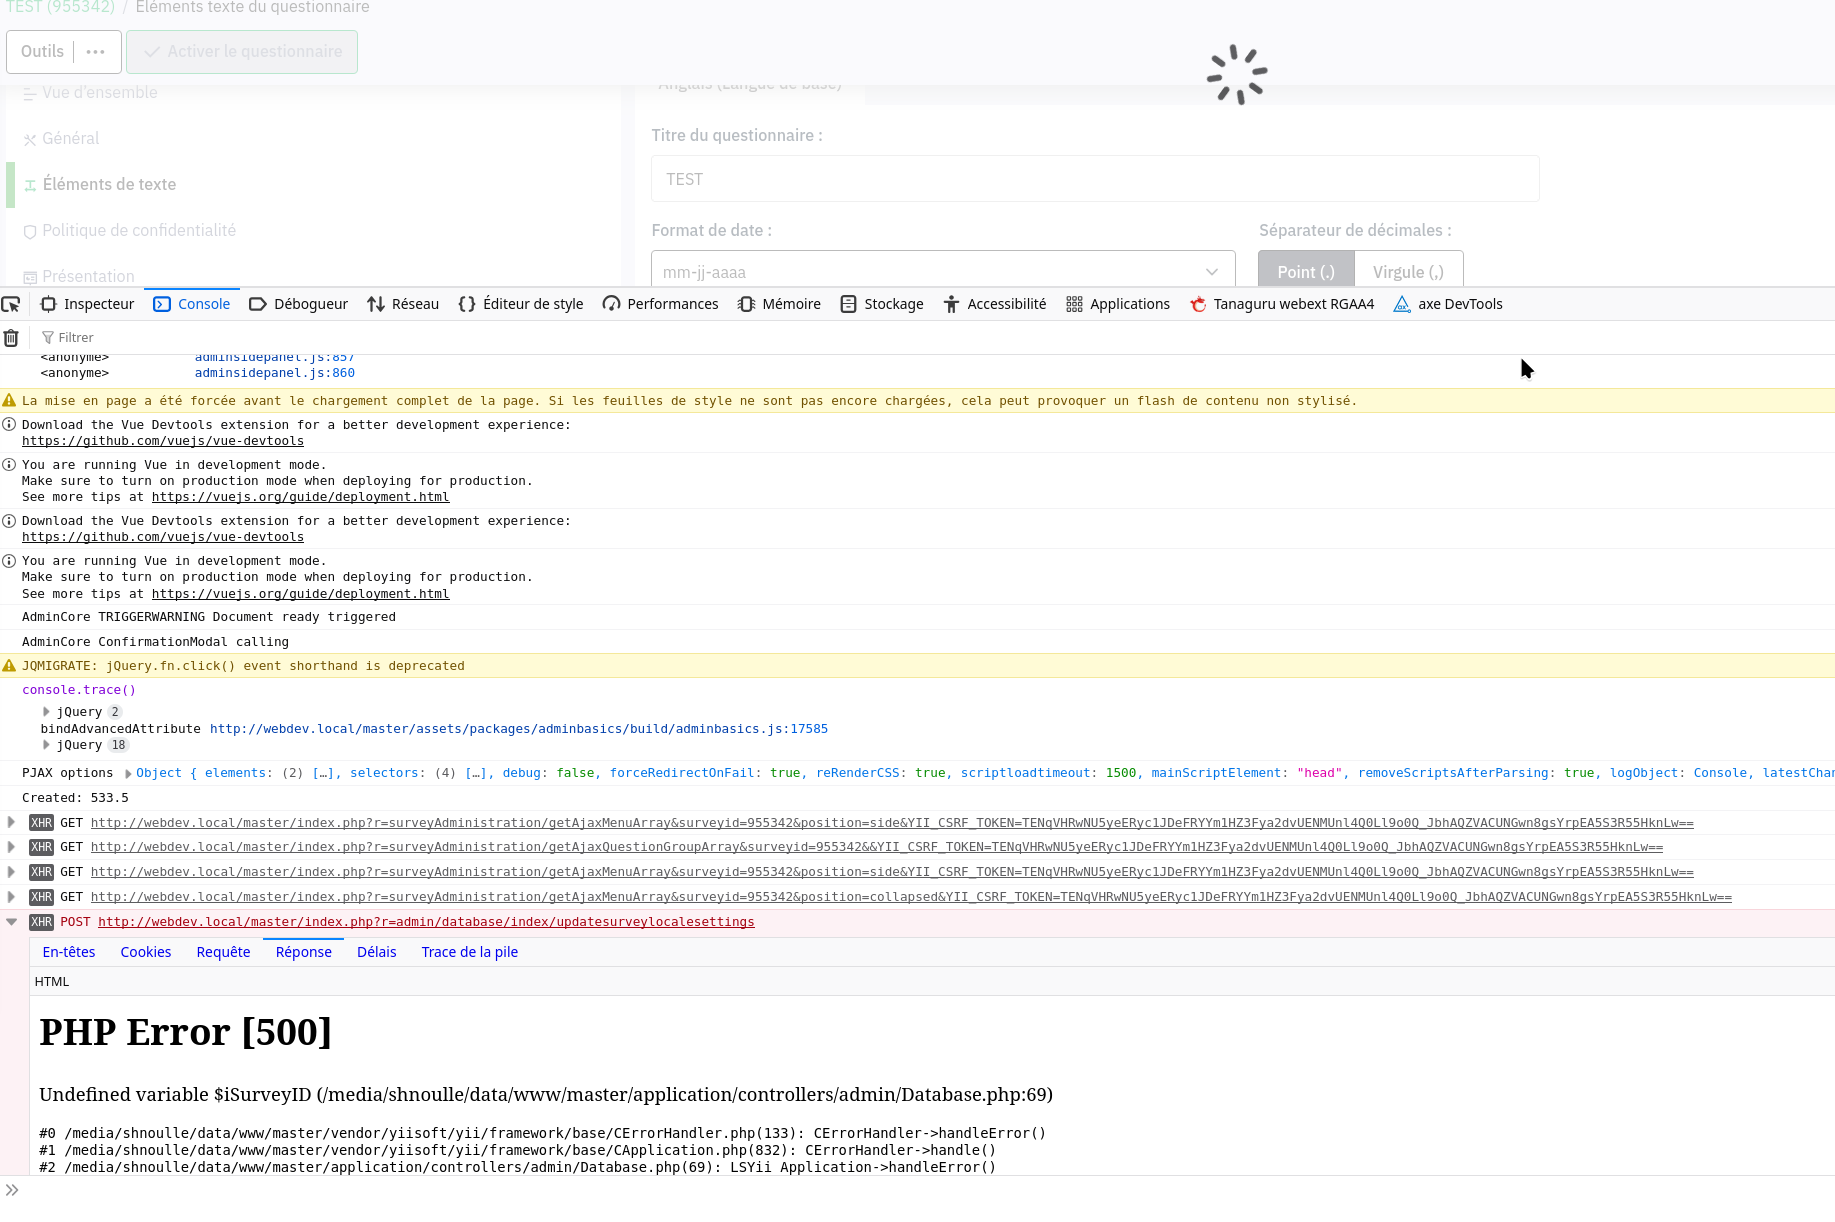Open the Stockage tab
Screen dimensions: 1835x1222
coord(882,304)
